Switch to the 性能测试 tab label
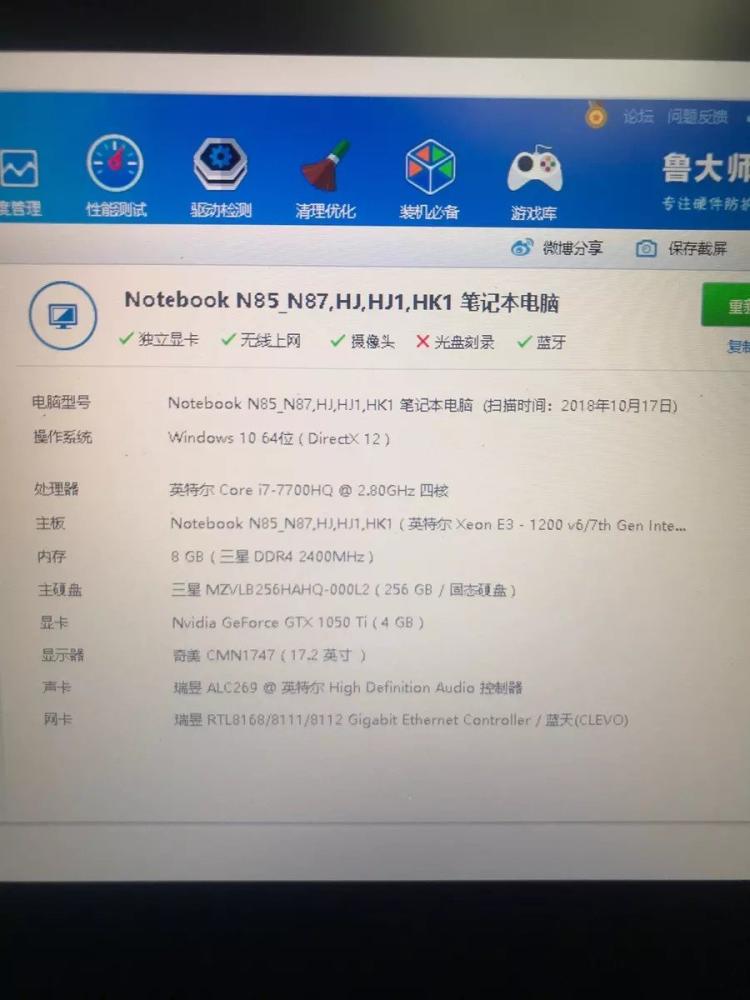The image size is (750, 1000). click(x=116, y=209)
